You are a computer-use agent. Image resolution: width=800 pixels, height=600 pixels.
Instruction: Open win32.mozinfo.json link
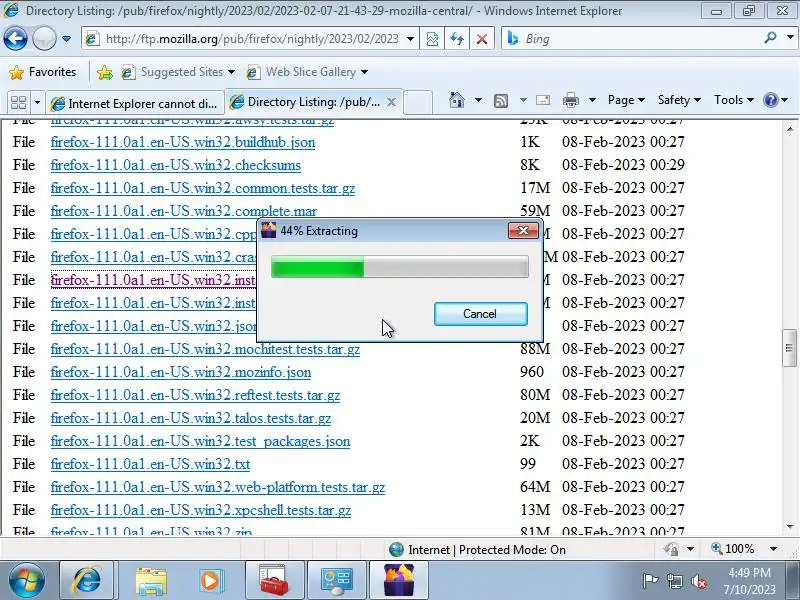point(181,372)
